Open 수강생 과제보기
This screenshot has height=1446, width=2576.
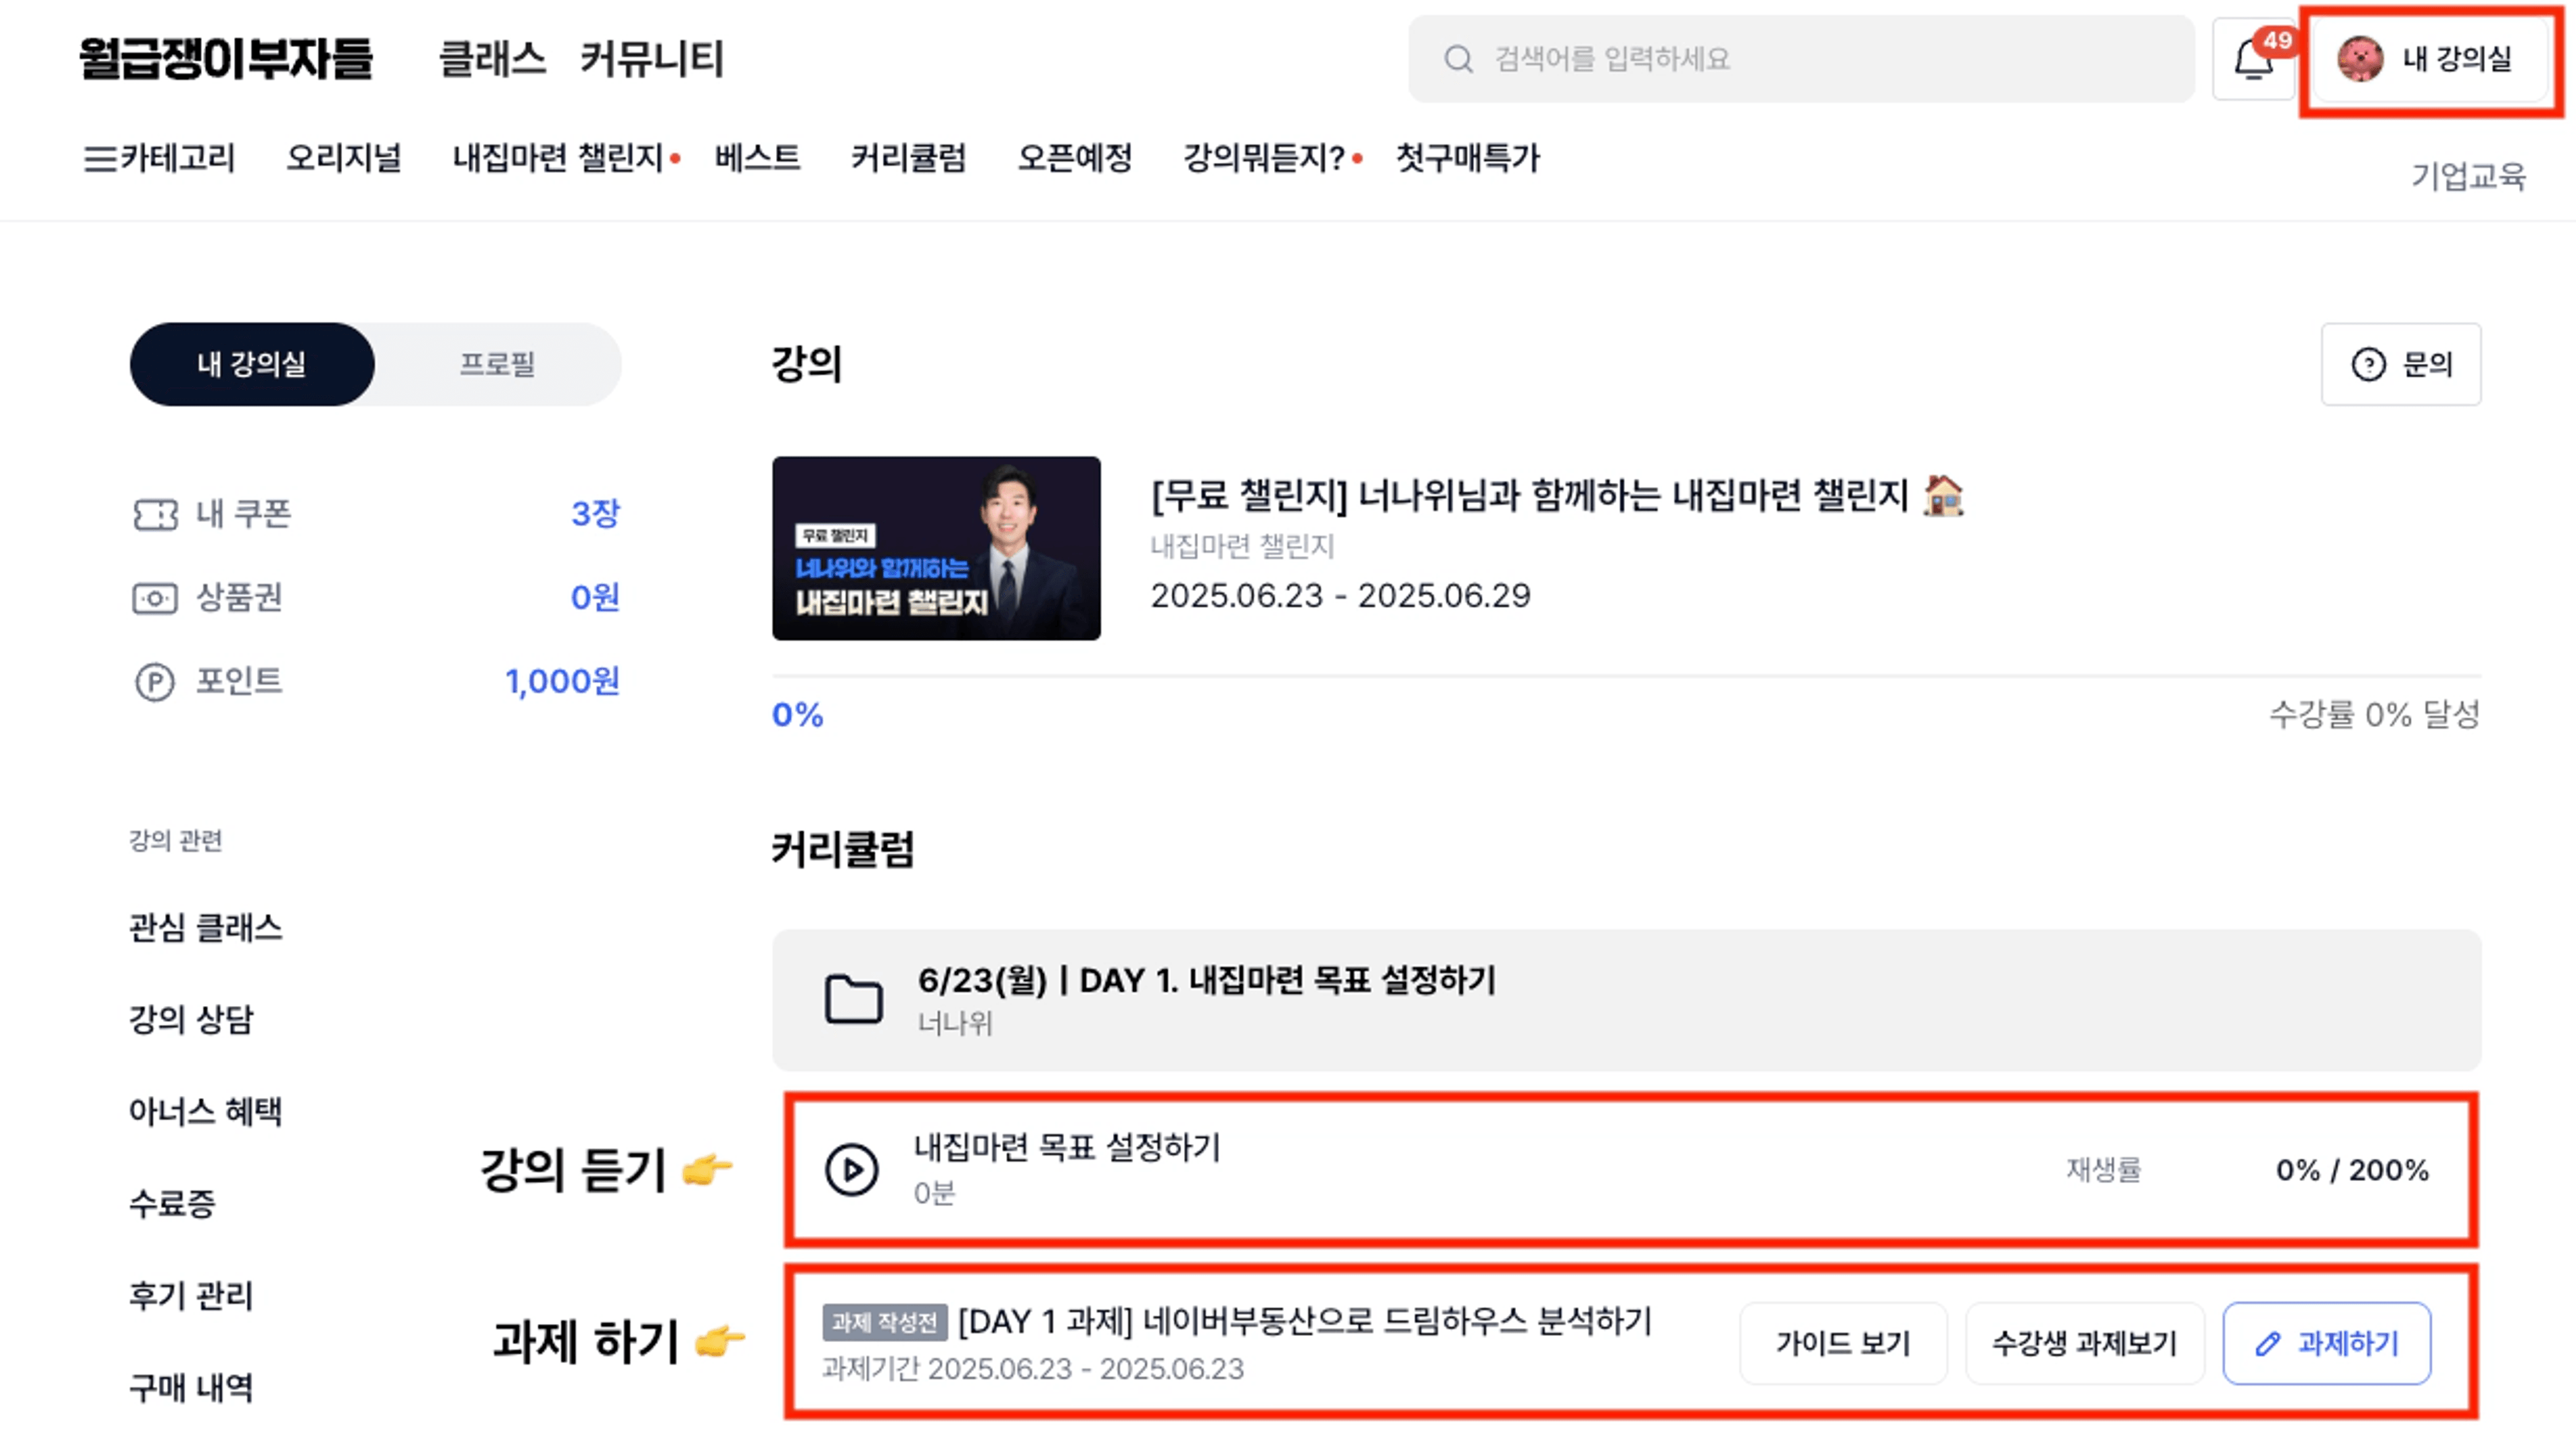pyautogui.click(x=2085, y=1343)
